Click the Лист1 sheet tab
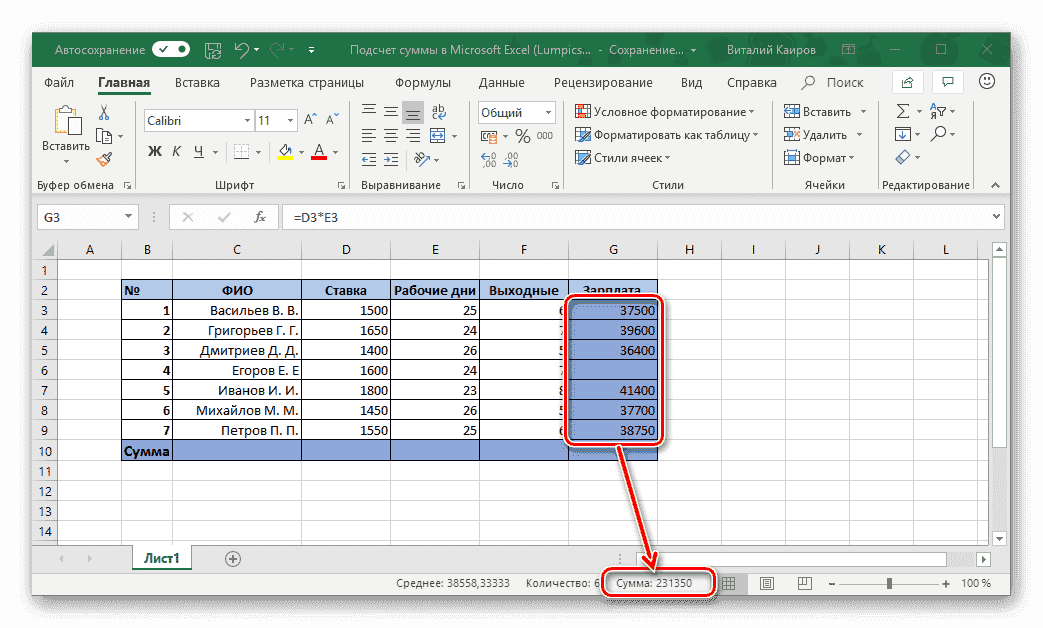The image size is (1043, 628). 161,558
